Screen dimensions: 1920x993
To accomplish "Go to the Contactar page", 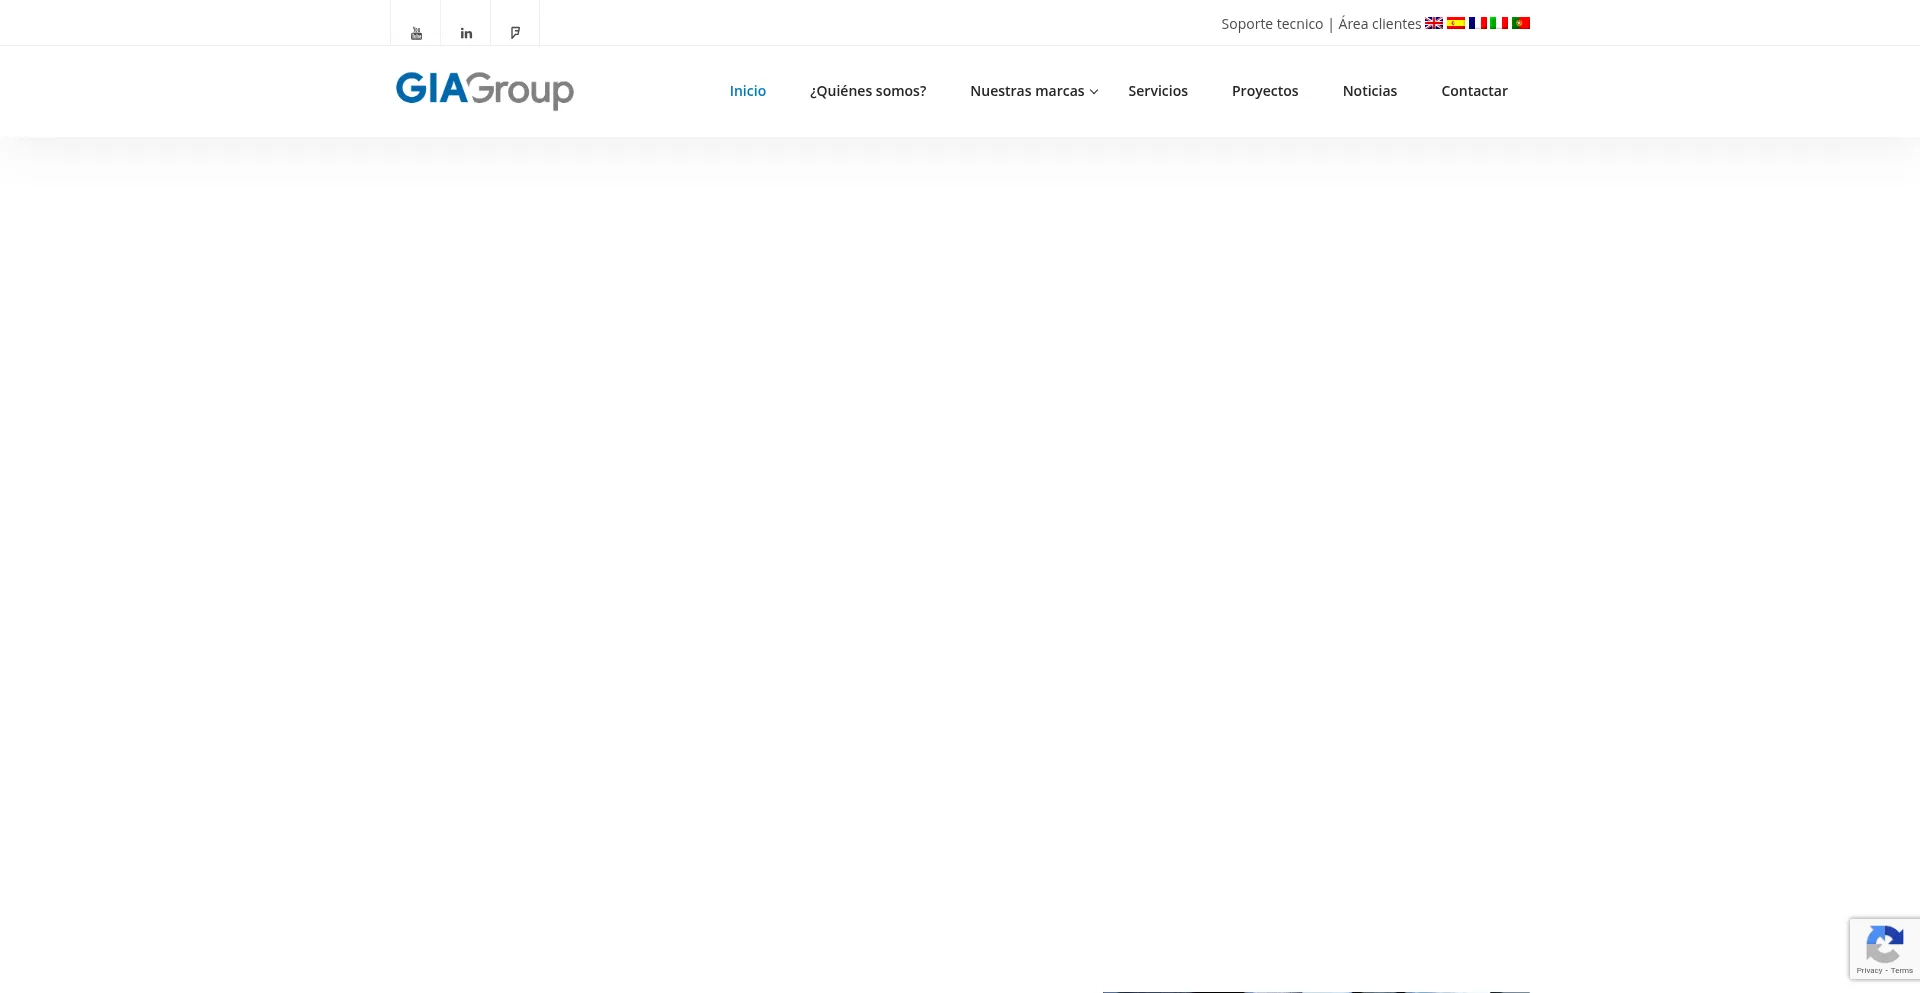I will (1474, 91).
